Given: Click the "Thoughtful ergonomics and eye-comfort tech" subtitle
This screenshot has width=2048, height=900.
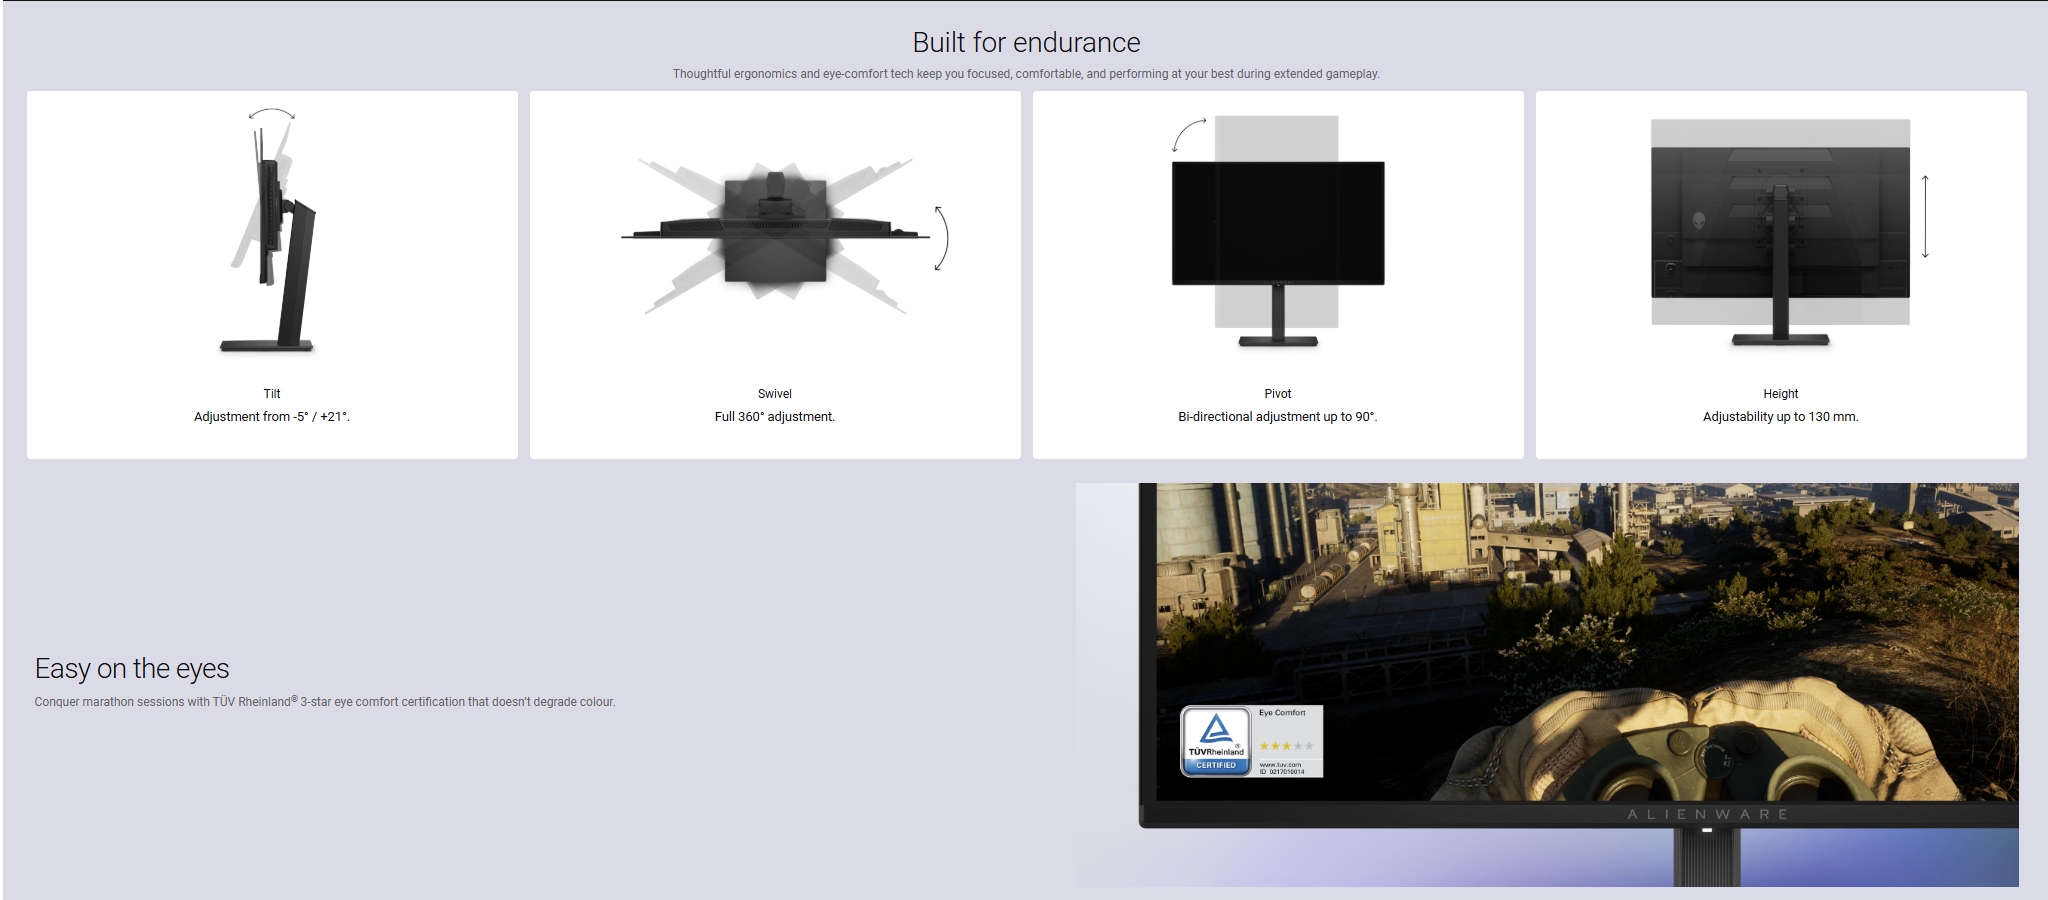Looking at the screenshot, I should pos(1026,74).
